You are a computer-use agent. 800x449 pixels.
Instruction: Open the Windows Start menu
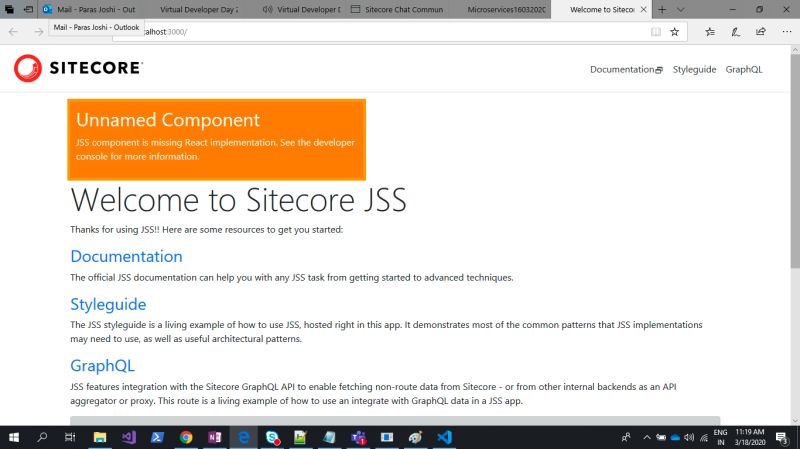14,437
